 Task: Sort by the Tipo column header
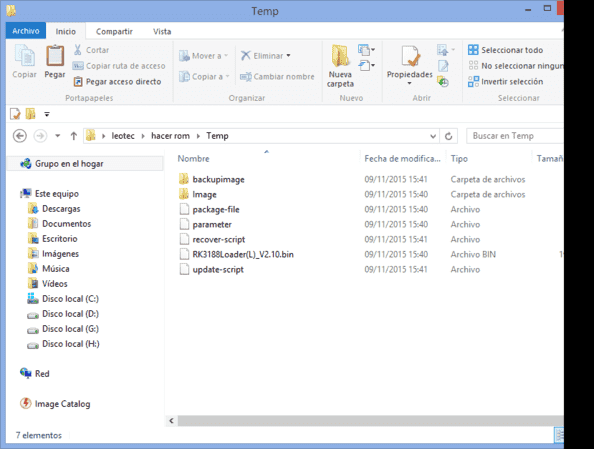click(459, 159)
